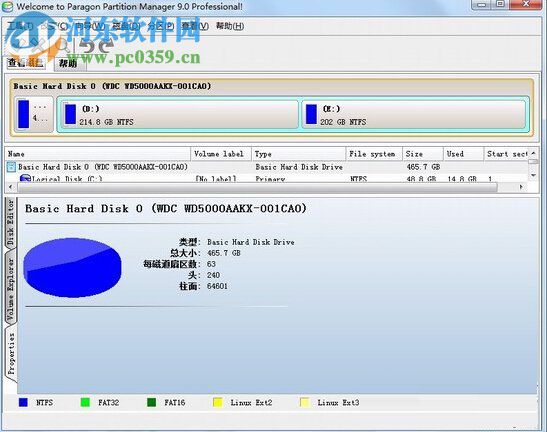Screen dimensions: 547x432
Task: Open the Properties vertical tab
Action: (11, 354)
